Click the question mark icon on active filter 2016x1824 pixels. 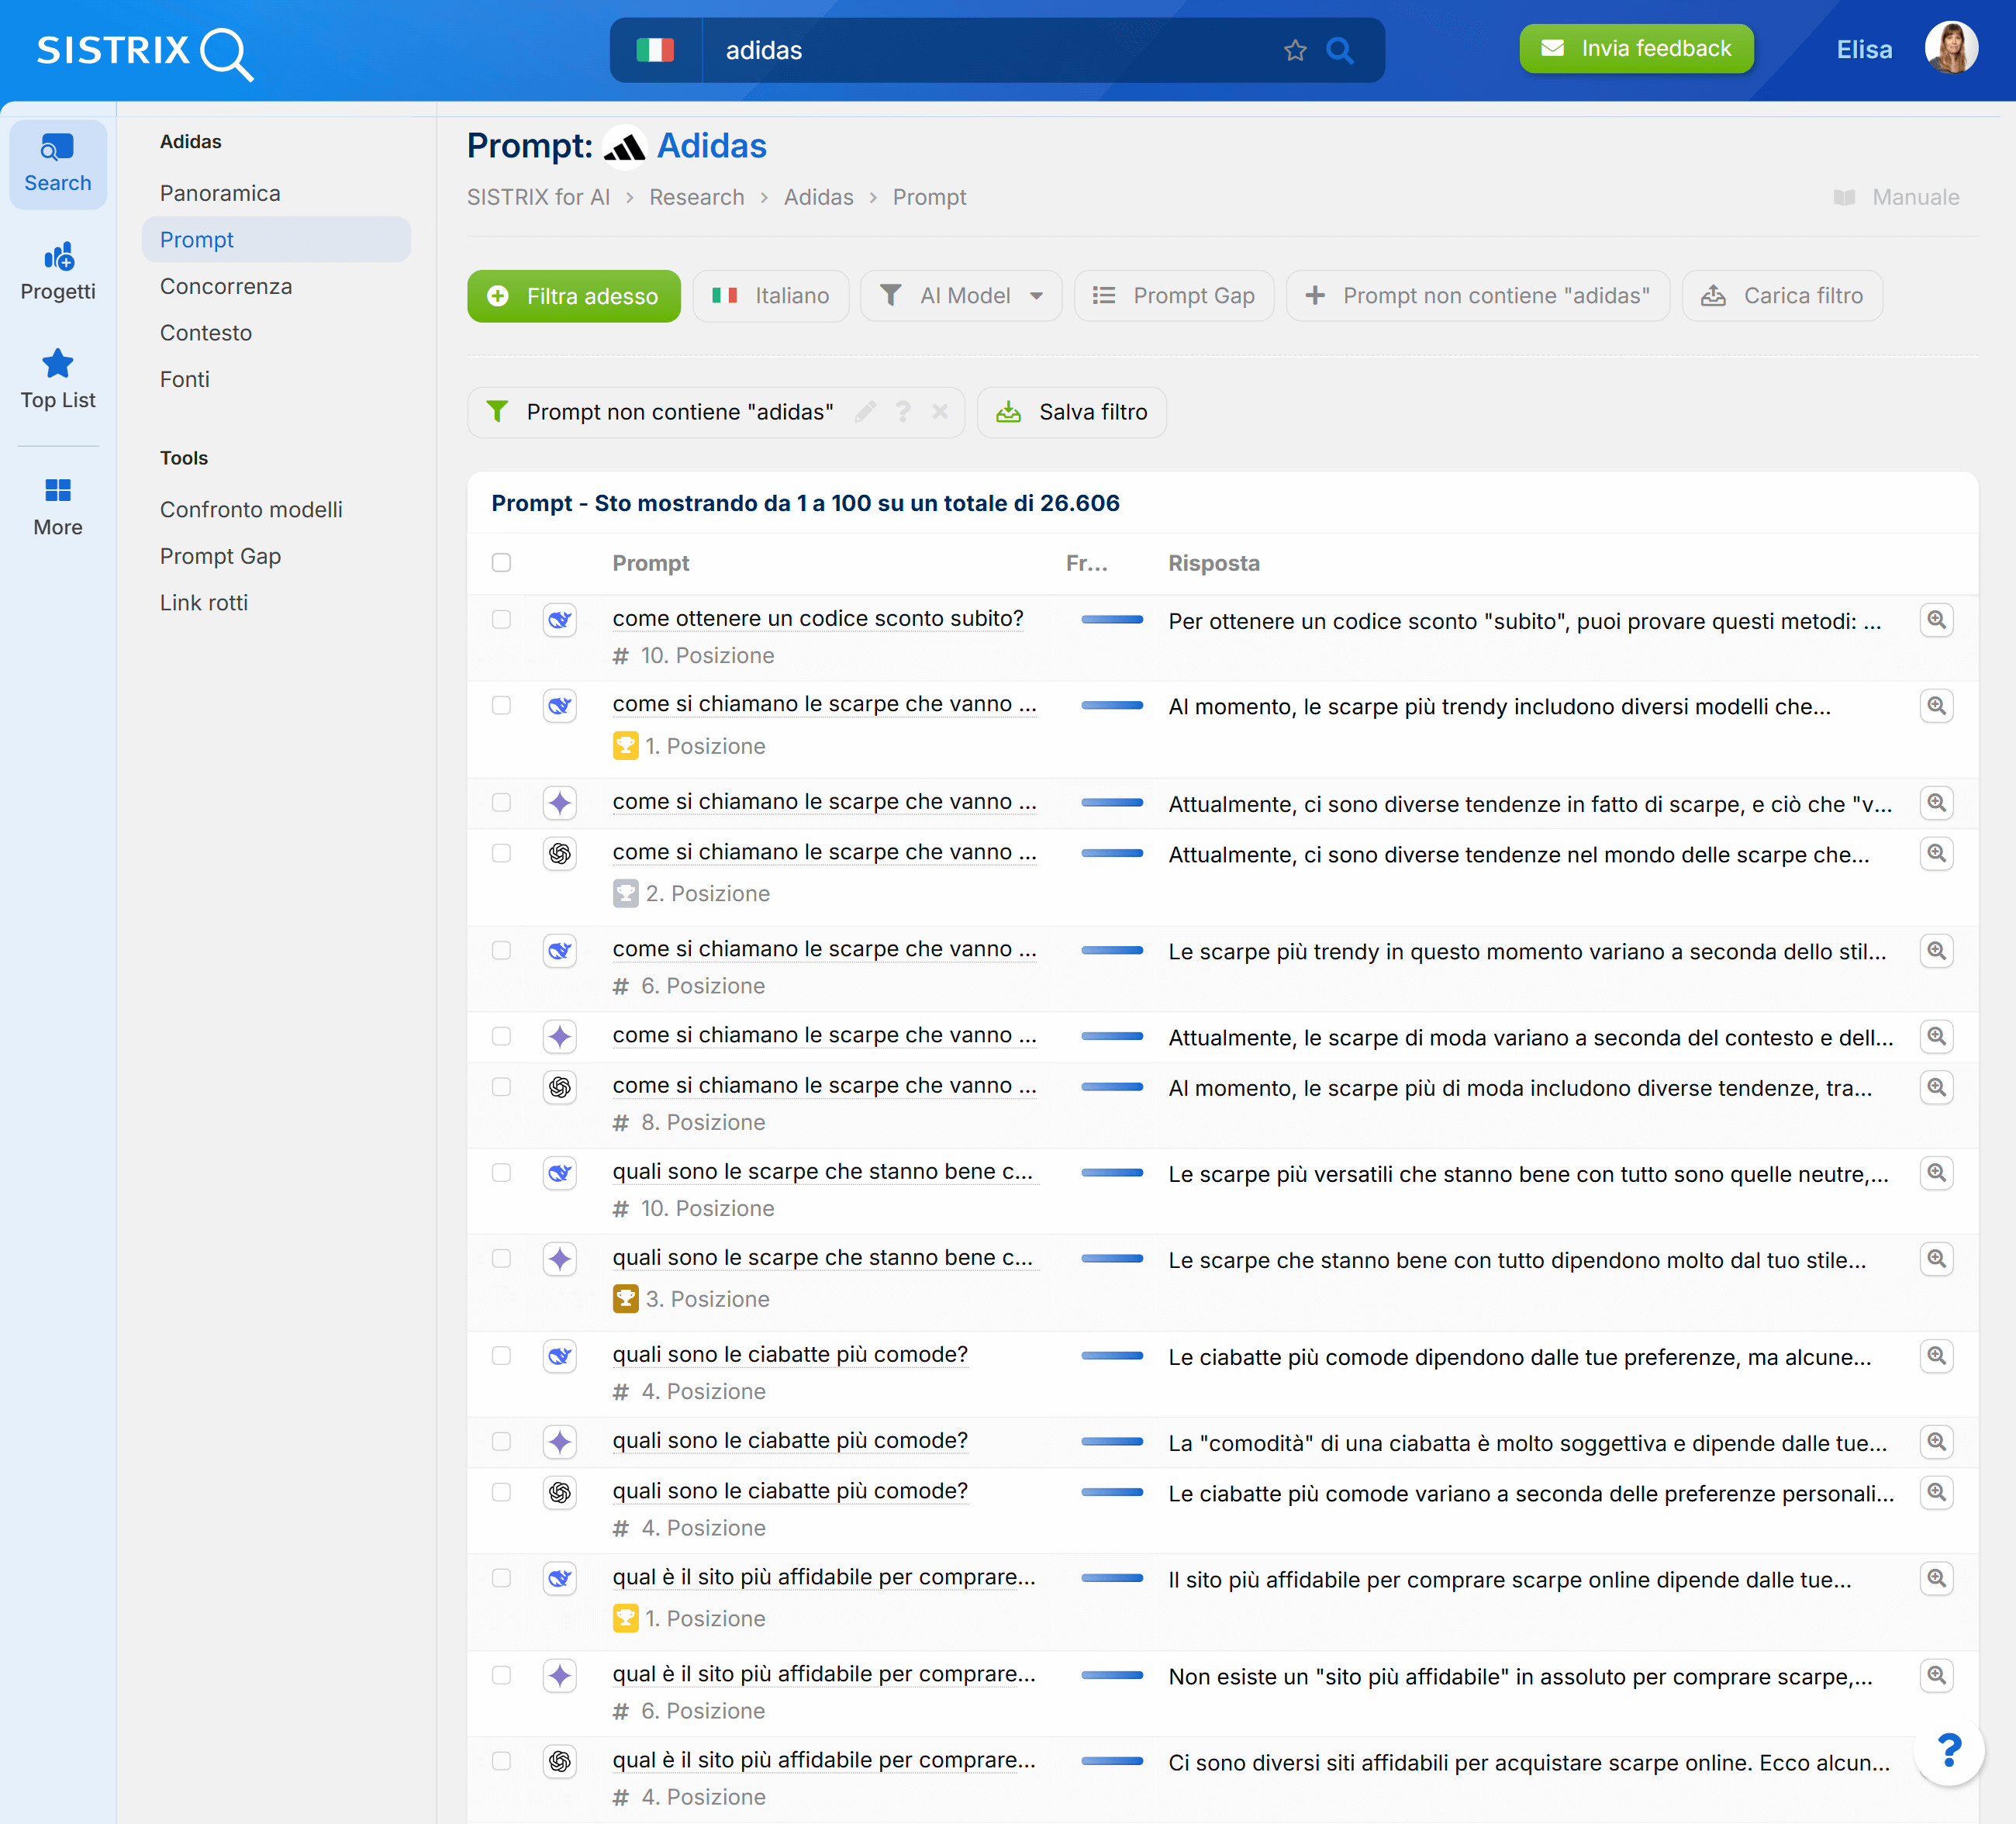pyautogui.click(x=903, y=411)
